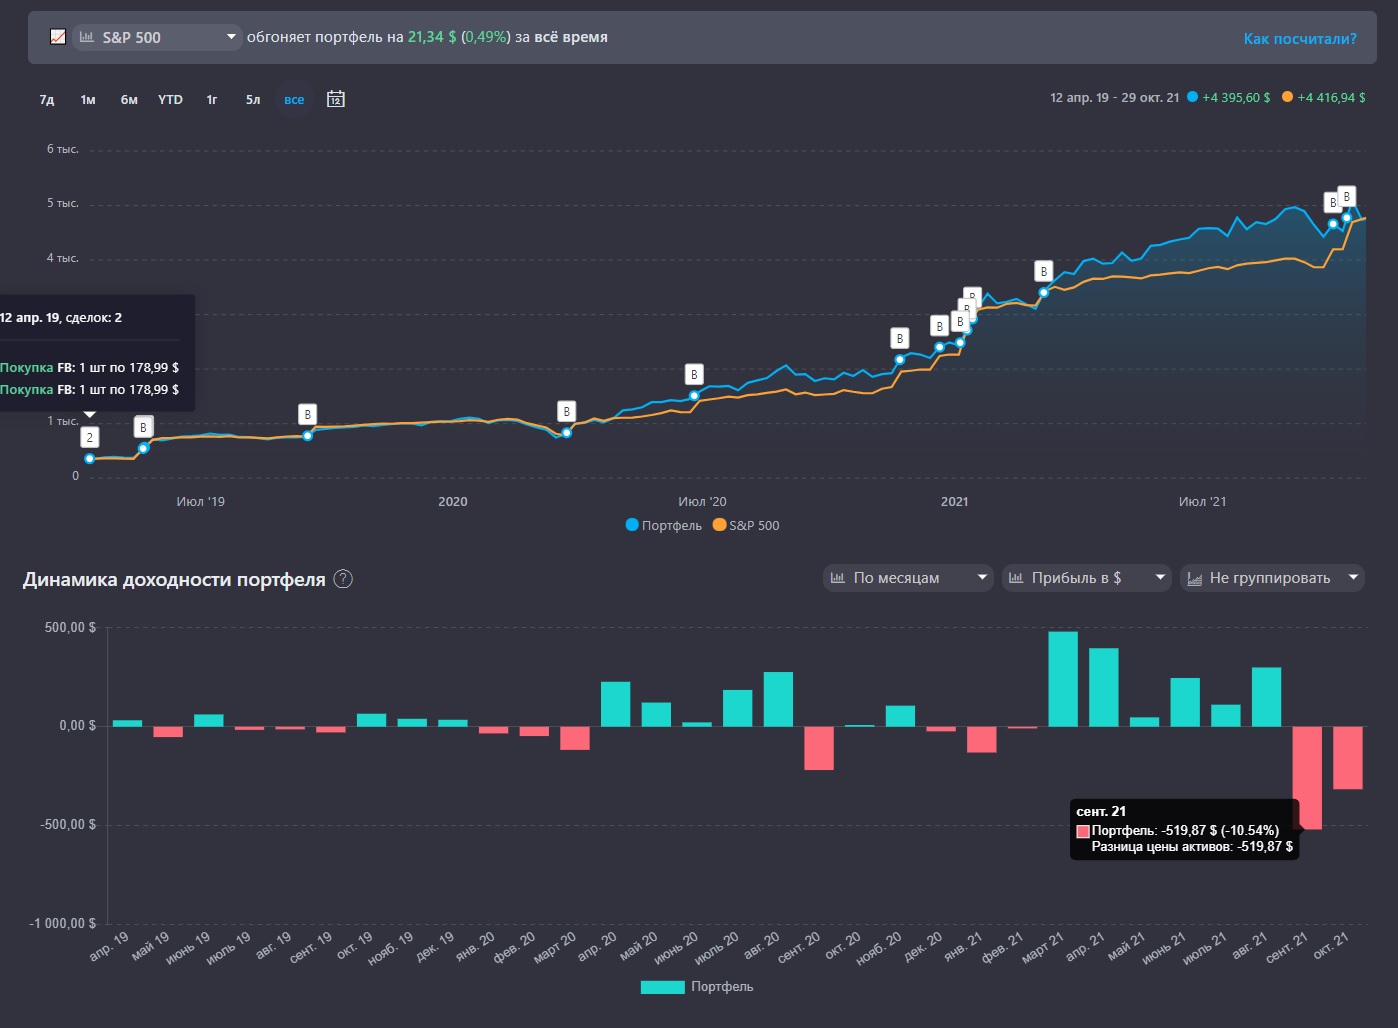
Task: Select the 5л period tab
Action: pos(253,99)
